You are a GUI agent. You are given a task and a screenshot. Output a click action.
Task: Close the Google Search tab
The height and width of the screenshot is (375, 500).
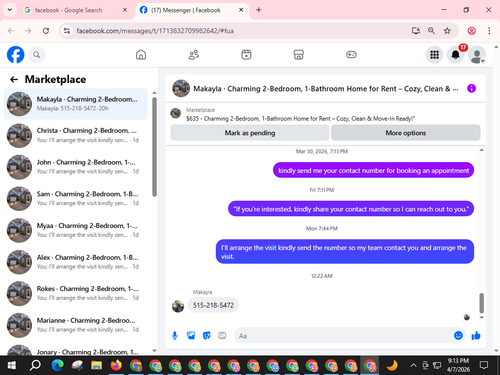125,10
